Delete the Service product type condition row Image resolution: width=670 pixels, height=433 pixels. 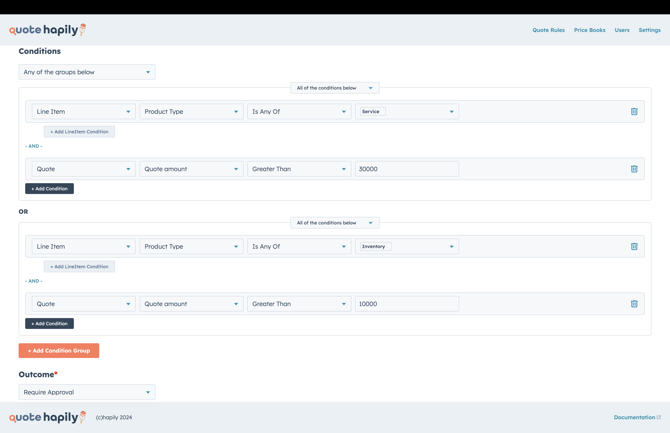(x=634, y=112)
